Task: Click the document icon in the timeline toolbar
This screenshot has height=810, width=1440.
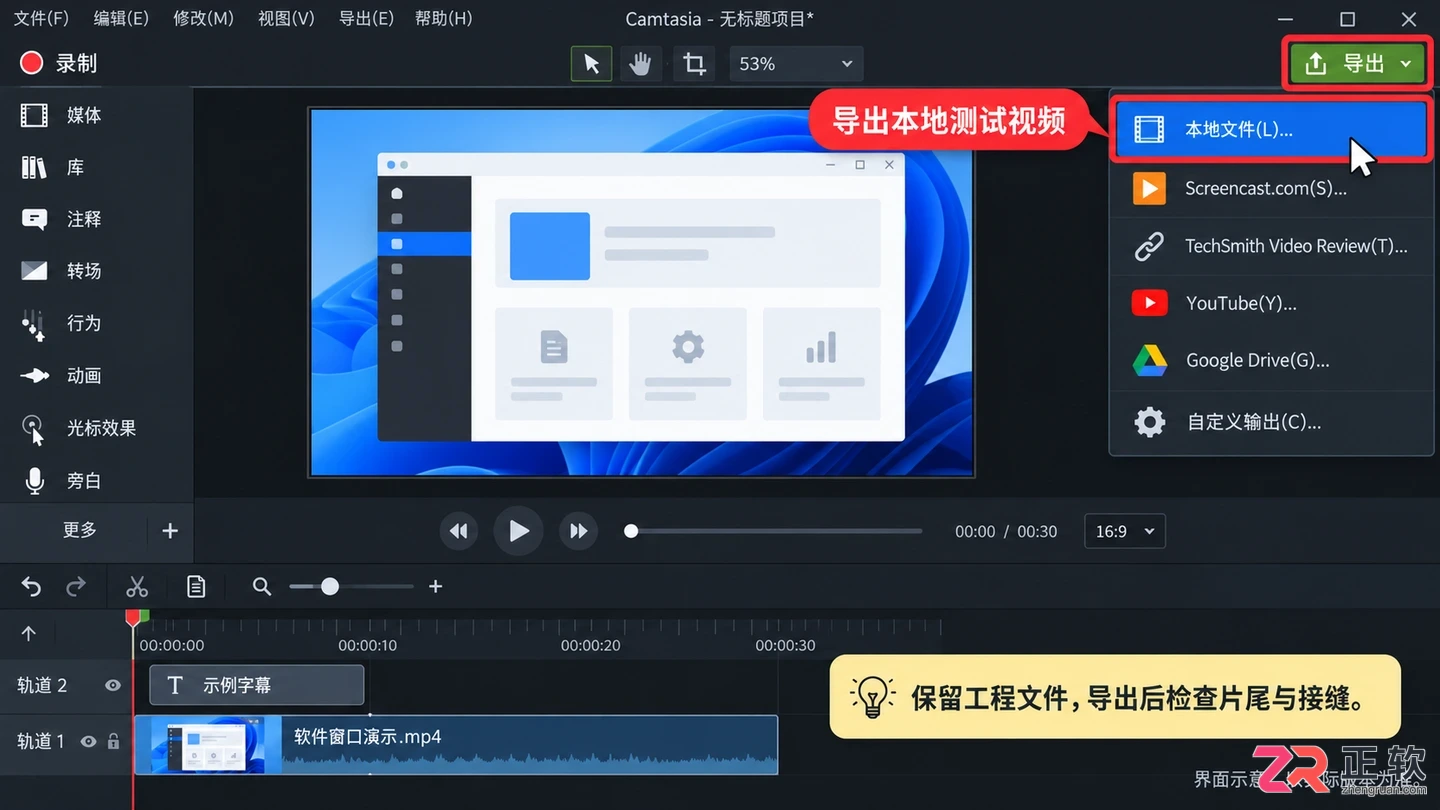Action: [196, 587]
